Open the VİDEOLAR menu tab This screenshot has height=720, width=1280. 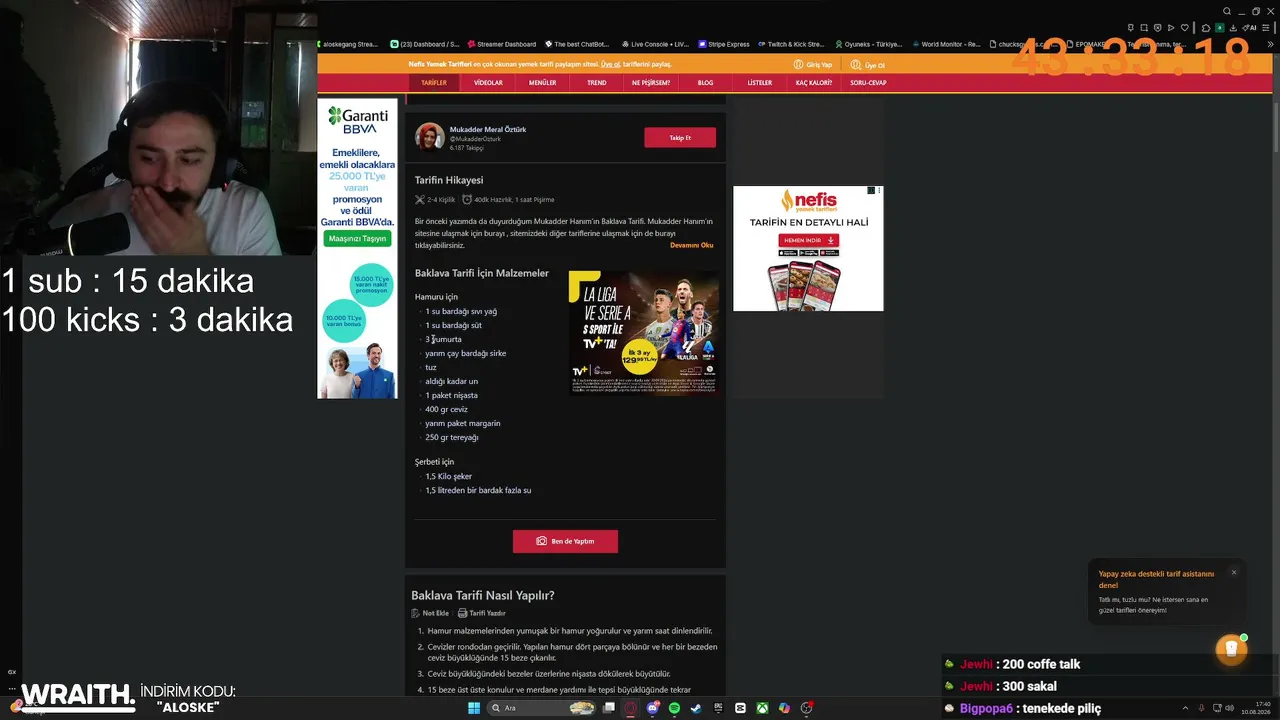coord(488,83)
